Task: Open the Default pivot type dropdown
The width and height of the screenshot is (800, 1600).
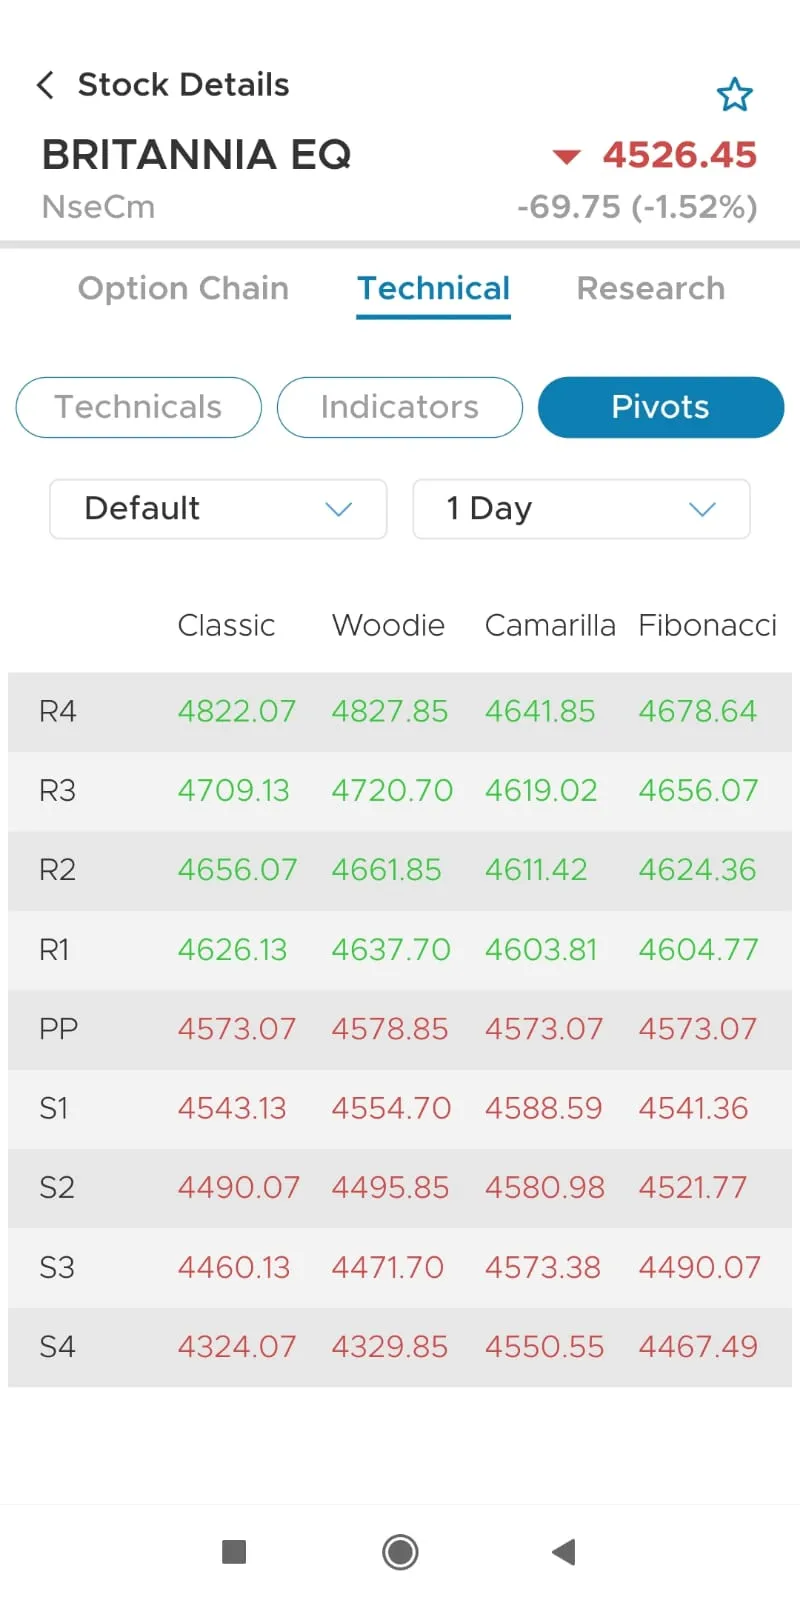Action: (x=218, y=509)
